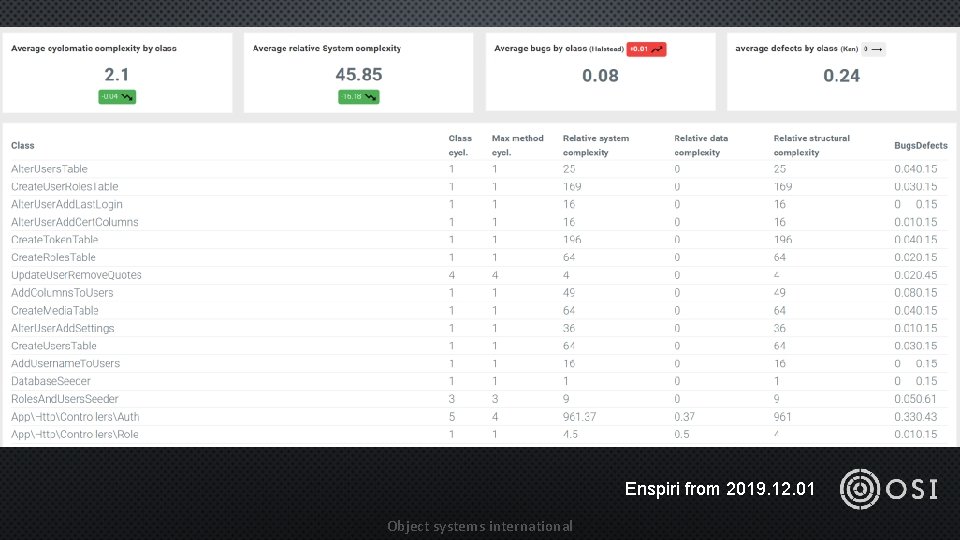Select the App\Http\Controllers\Auth class row

pyautogui.click(x=479, y=417)
